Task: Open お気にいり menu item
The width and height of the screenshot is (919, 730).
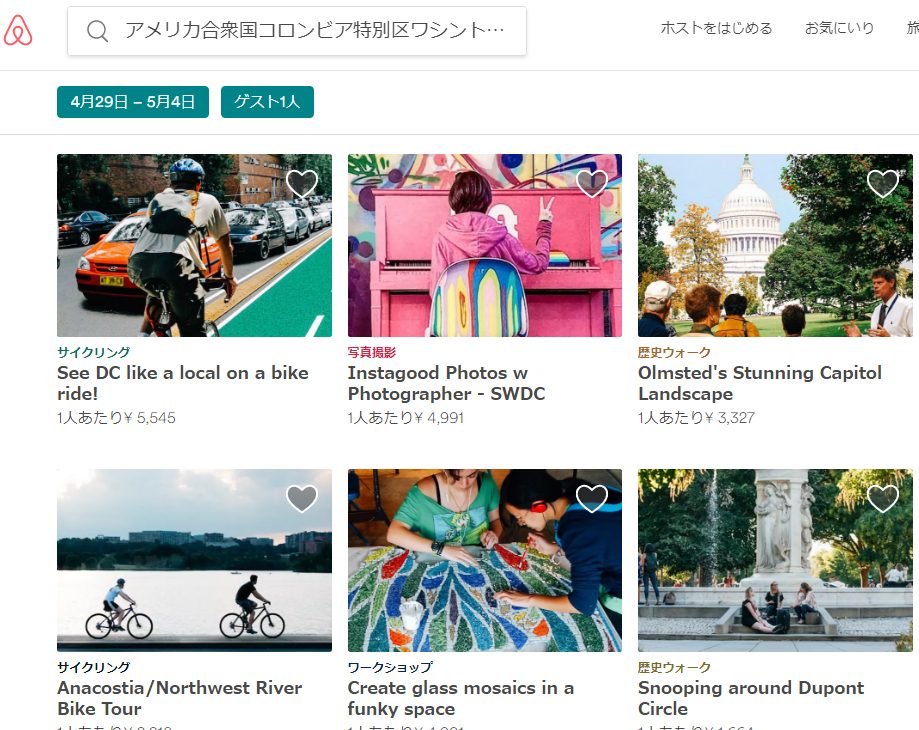Action: (x=839, y=28)
